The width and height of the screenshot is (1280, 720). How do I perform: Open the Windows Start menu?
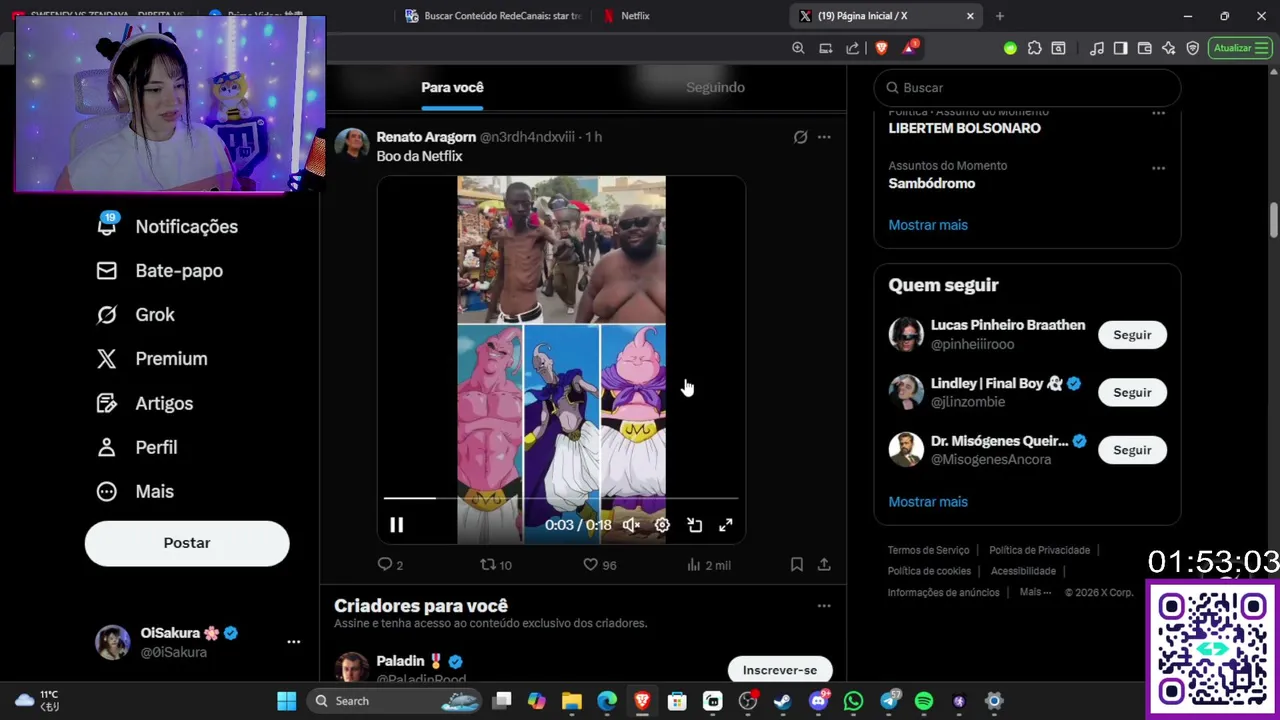point(287,701)
